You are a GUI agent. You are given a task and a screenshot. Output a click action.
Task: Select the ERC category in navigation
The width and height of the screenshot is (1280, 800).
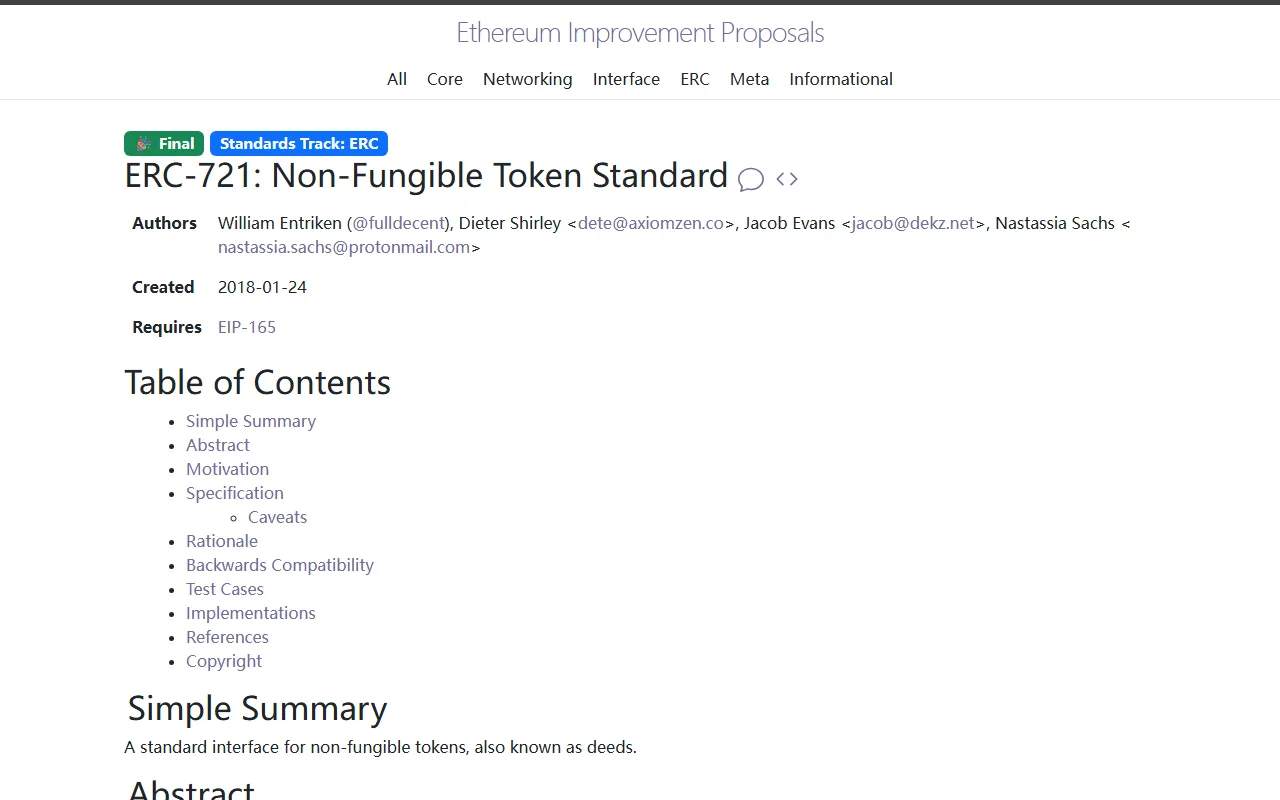pos(695,79)
